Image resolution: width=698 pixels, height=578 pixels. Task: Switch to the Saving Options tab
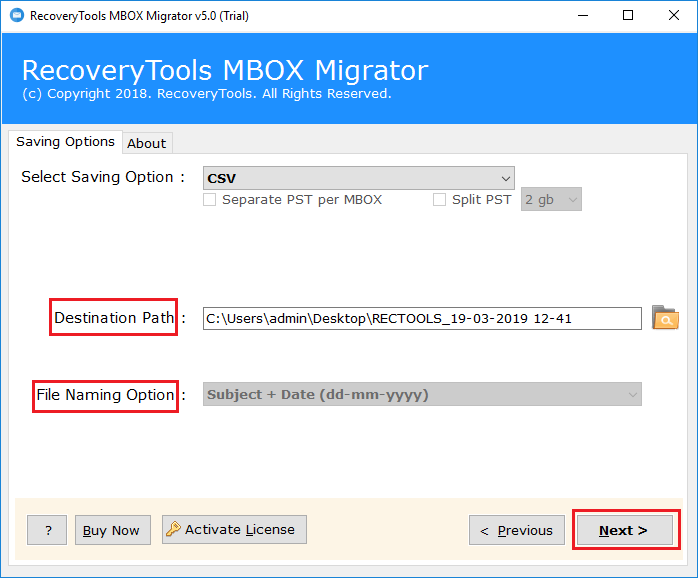[x=65, y=142]
